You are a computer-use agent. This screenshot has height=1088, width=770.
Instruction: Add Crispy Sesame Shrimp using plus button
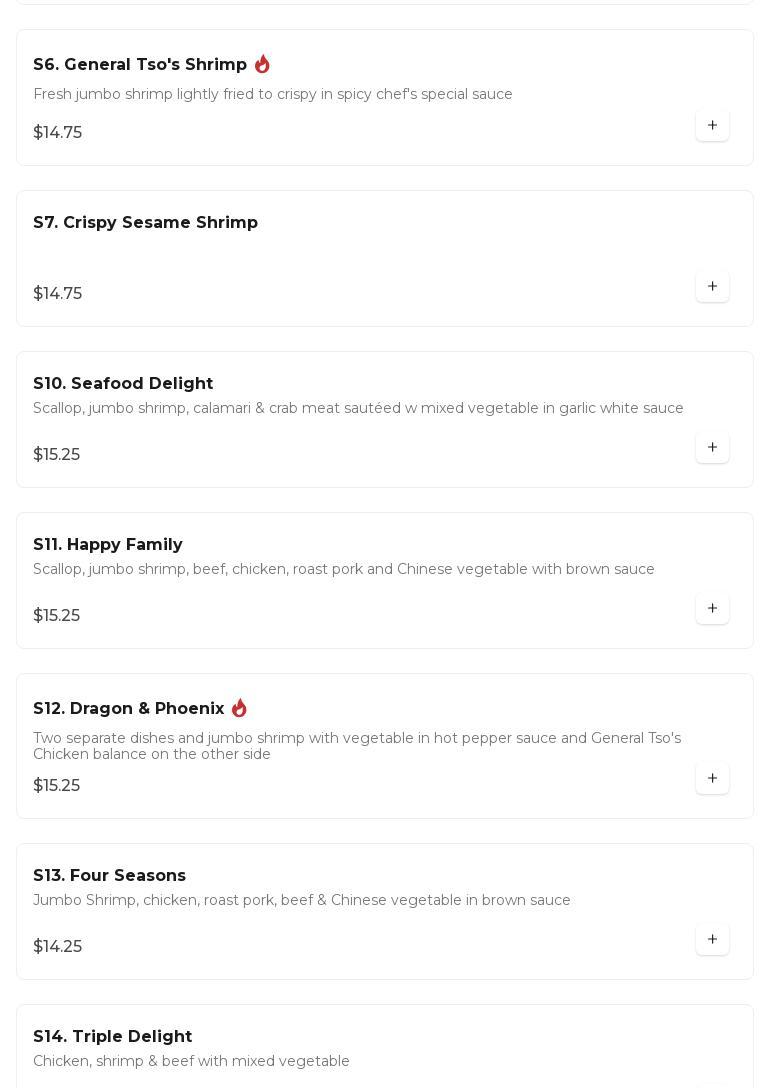pyautogui.click(x=712, y=287)
